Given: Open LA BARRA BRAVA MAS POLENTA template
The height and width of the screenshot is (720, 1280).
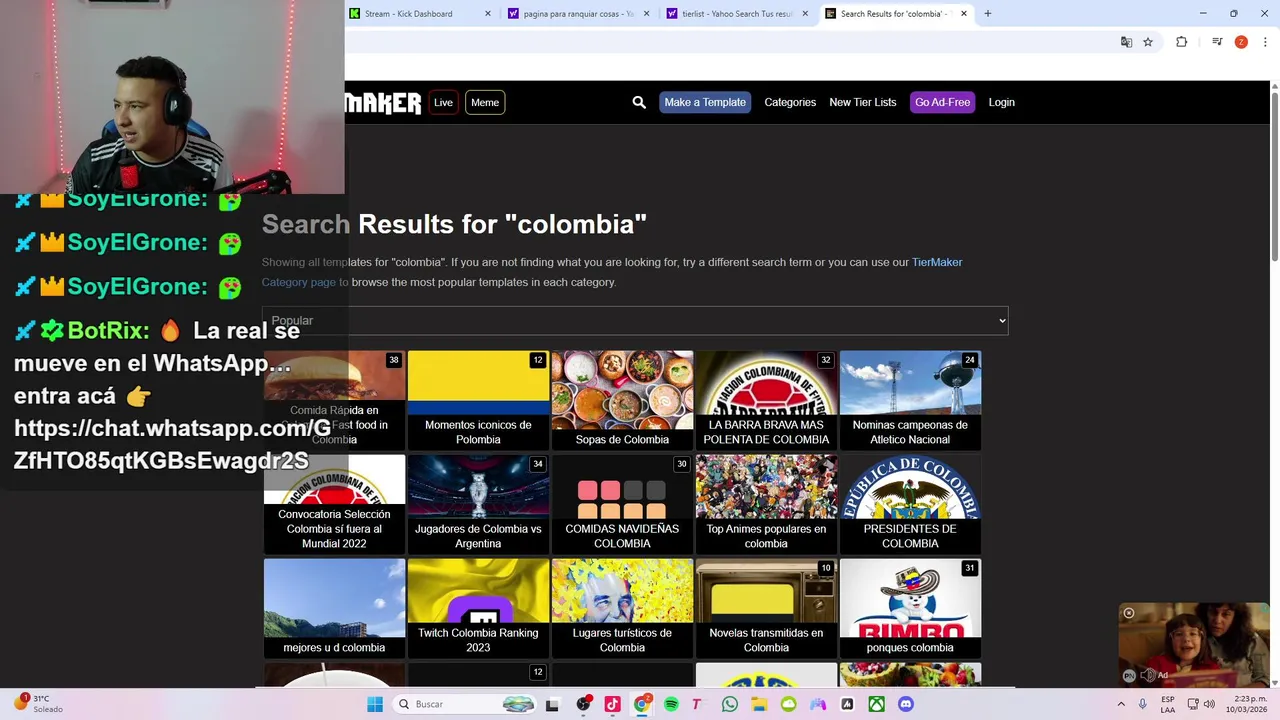Looking at the screenshot, I should [766, 400].
